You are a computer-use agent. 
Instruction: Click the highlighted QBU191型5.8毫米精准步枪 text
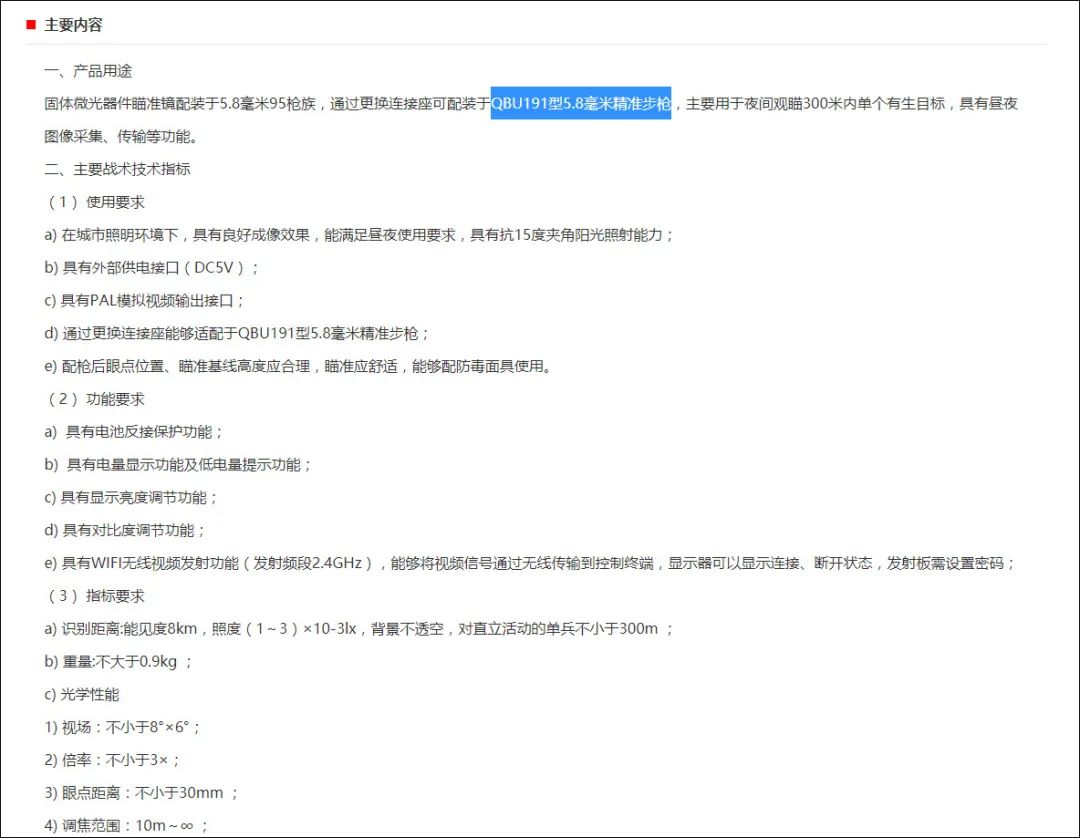[581, 103]
